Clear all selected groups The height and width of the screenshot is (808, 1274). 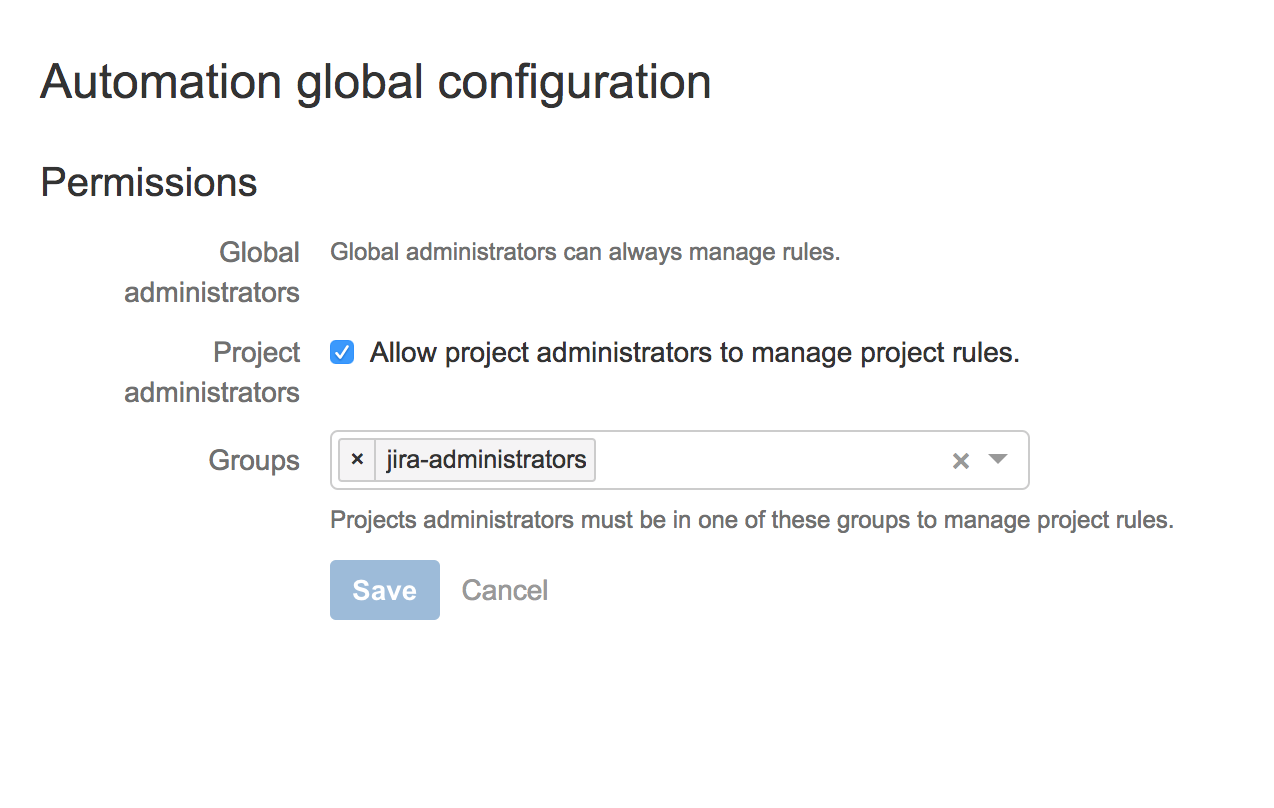[x=960, y=461]
